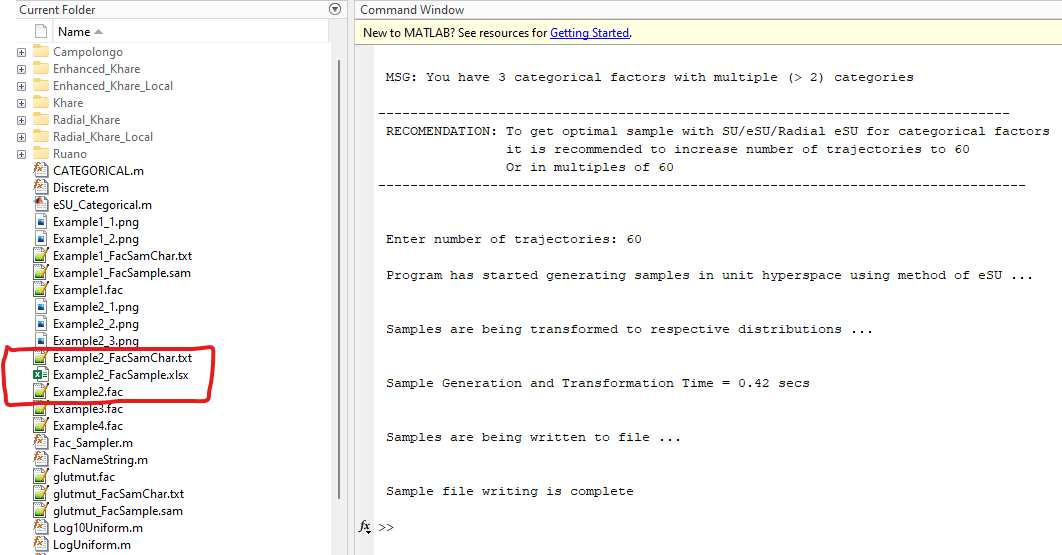Click the CATEGORICAL.m file icon

40,170
